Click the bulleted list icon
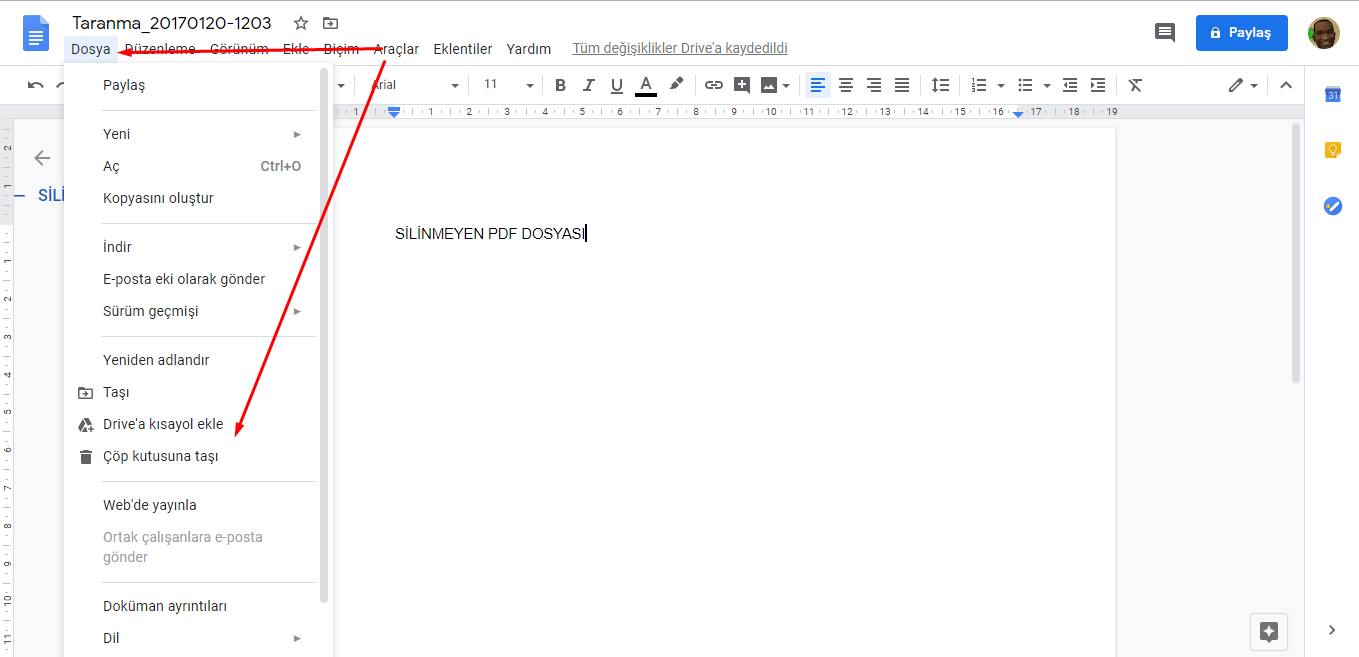The image size is (1359, 657). tap(1025, 85)
